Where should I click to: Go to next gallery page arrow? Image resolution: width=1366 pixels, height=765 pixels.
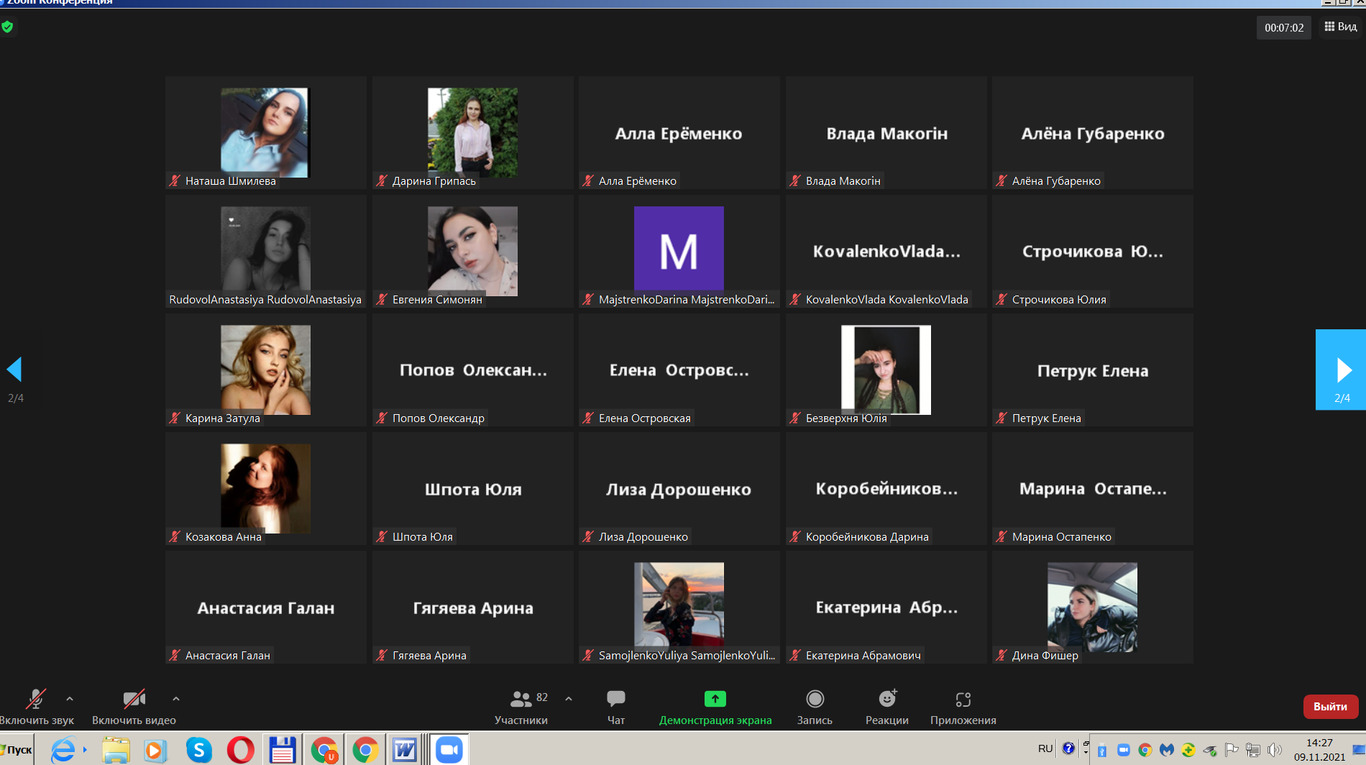(1341, 370)
